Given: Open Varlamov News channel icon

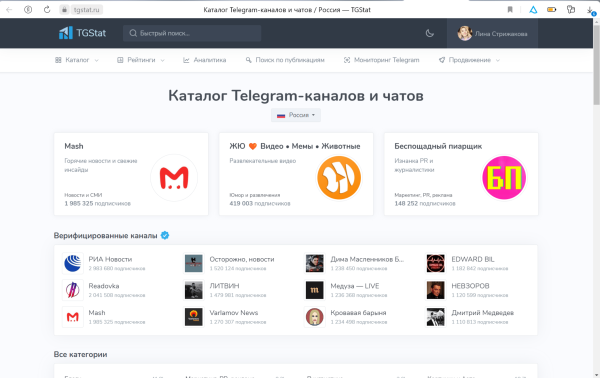Looking at the screenshot, I should tap(194, 317).
